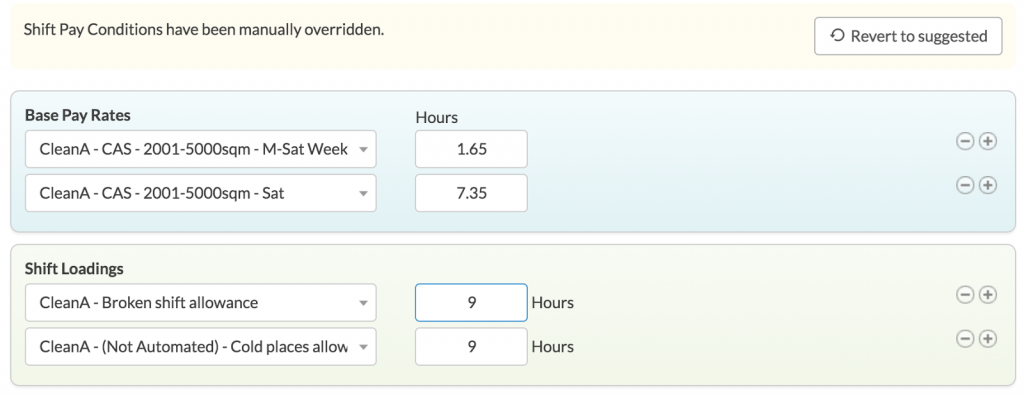
Task: Add a loading after Cold places allowance
Action: [988, 339]
